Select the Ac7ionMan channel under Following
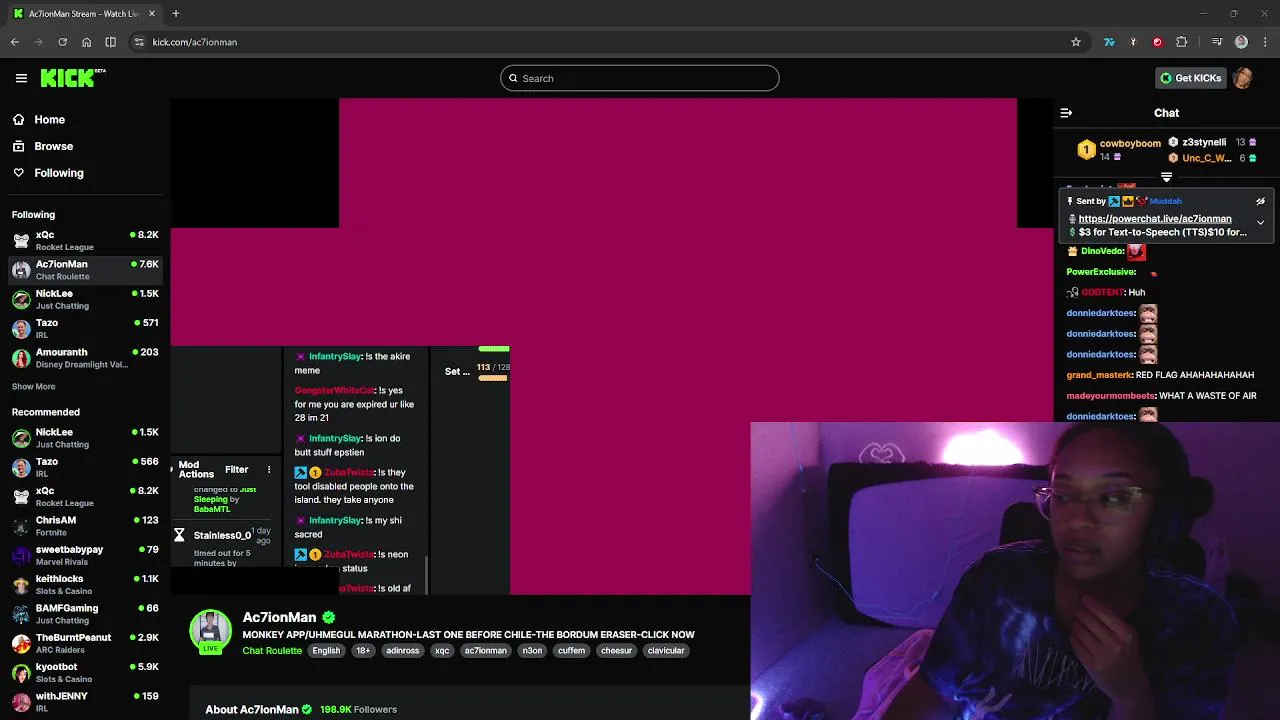 pos(85,270)
